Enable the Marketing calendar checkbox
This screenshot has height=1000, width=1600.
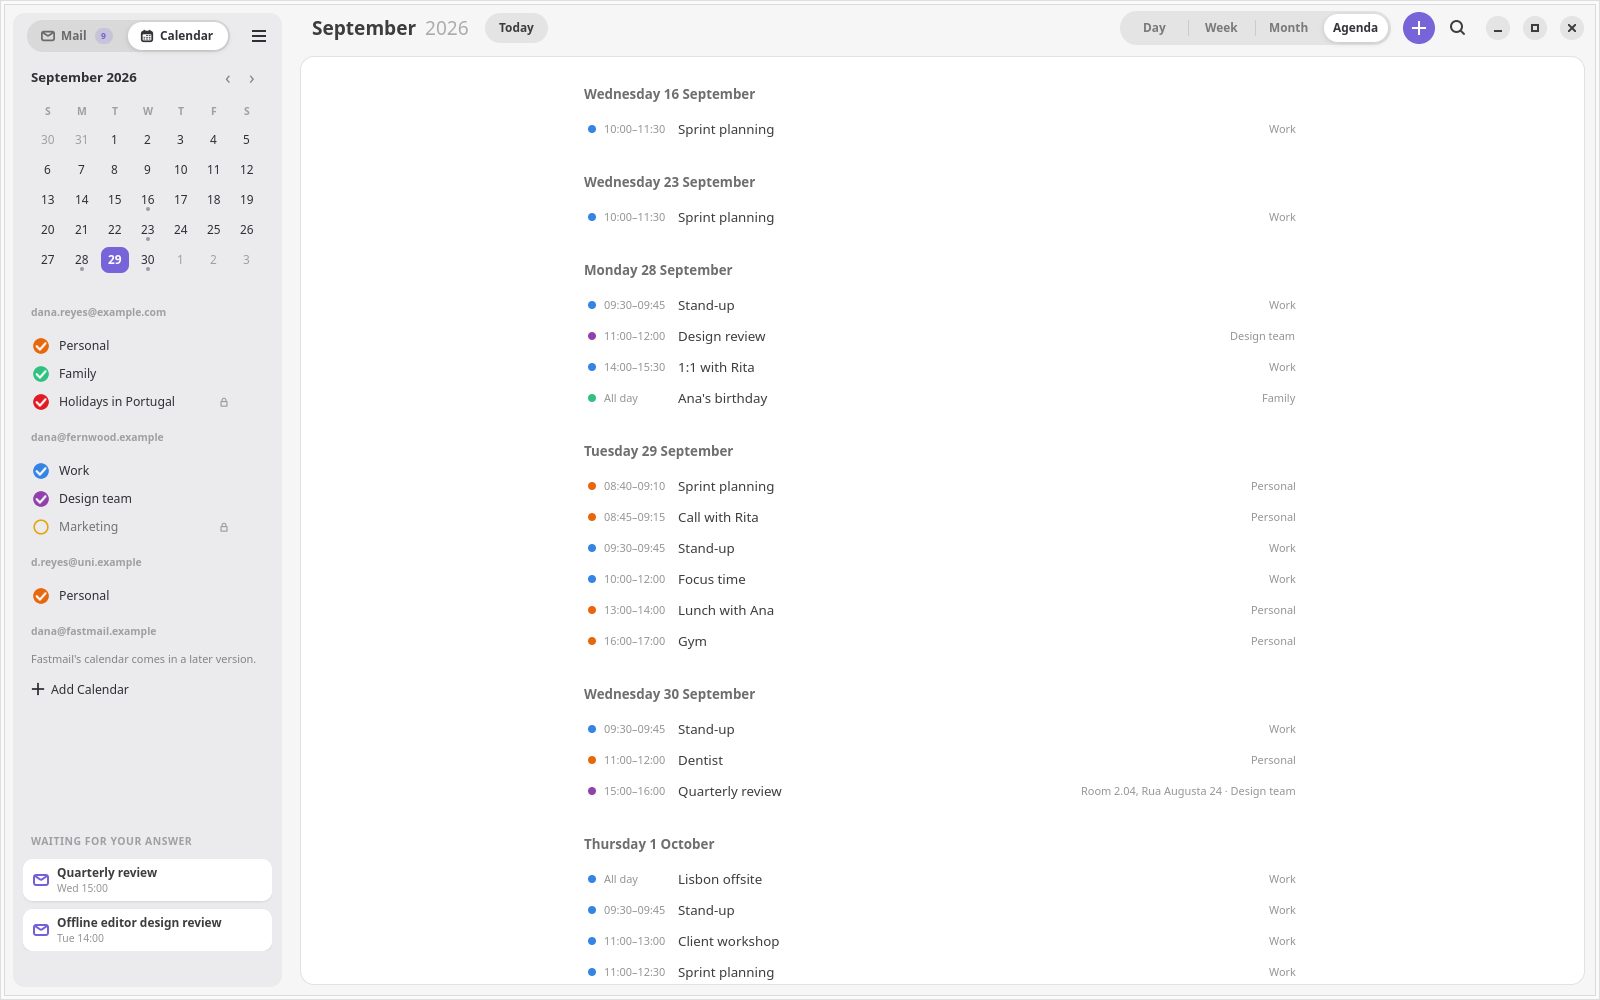(41, 527)
